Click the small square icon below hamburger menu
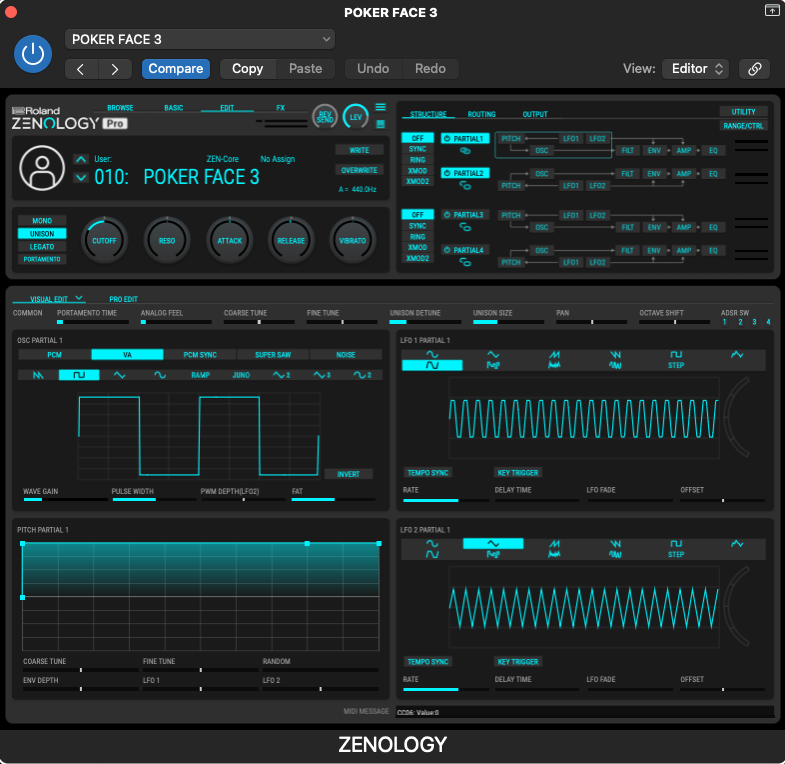Viewport: 785px width, 764px height. [380, 124]
